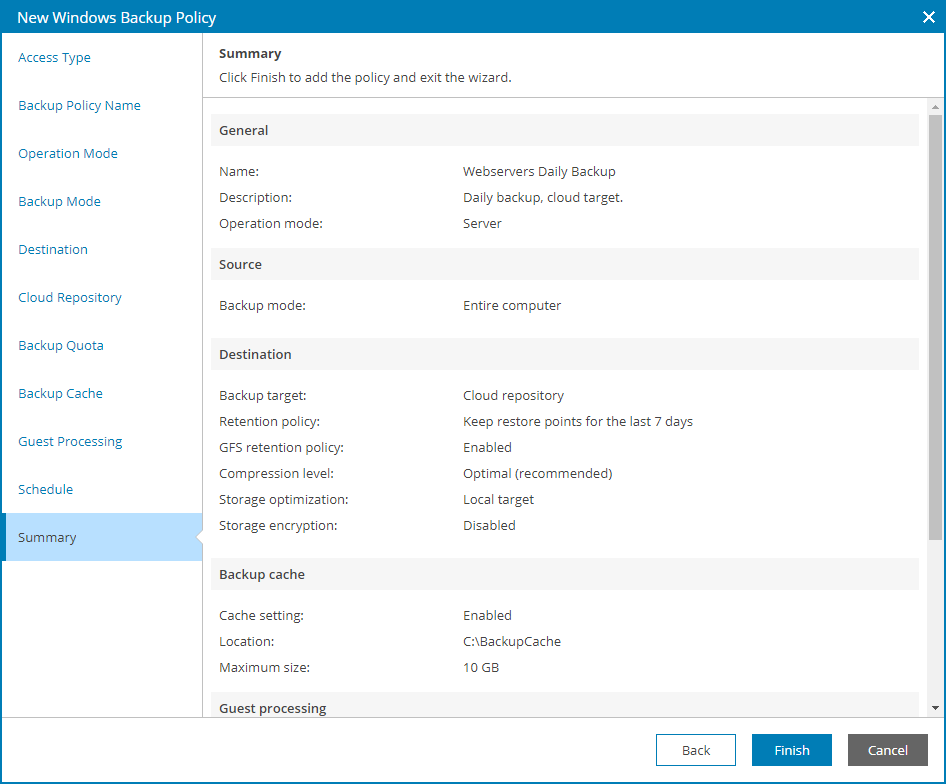Image resolution: width=946 pixels, height=784 pixels.
Task: Go to the Schedule step
Action: (x=46, y=490)
